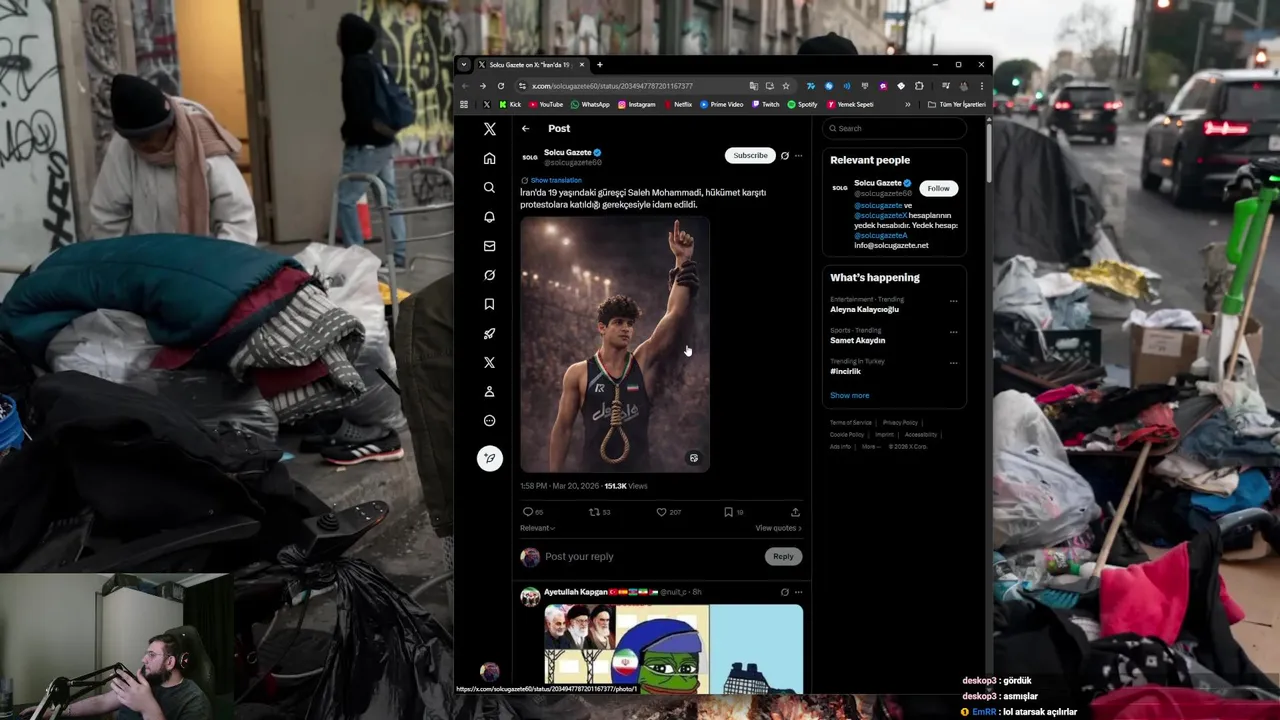The height and width of the screenshot is (720, 1280).
Task: Reload the page with refresh icon
Action: coord(501,86)
